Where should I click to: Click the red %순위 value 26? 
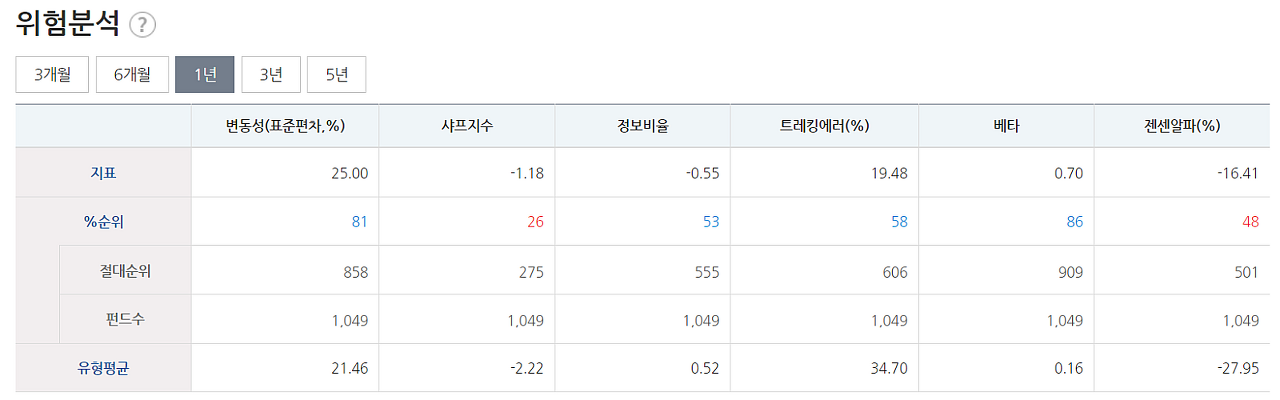535,222
